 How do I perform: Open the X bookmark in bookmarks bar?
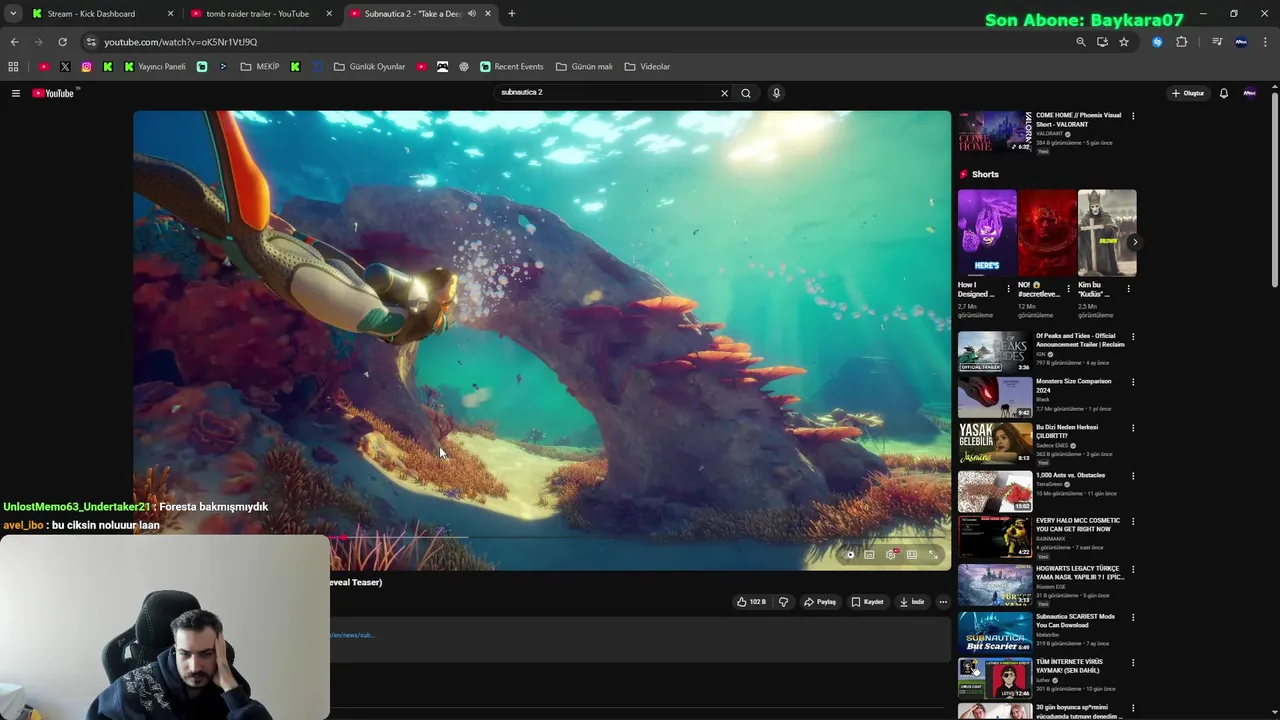[65, 67]
